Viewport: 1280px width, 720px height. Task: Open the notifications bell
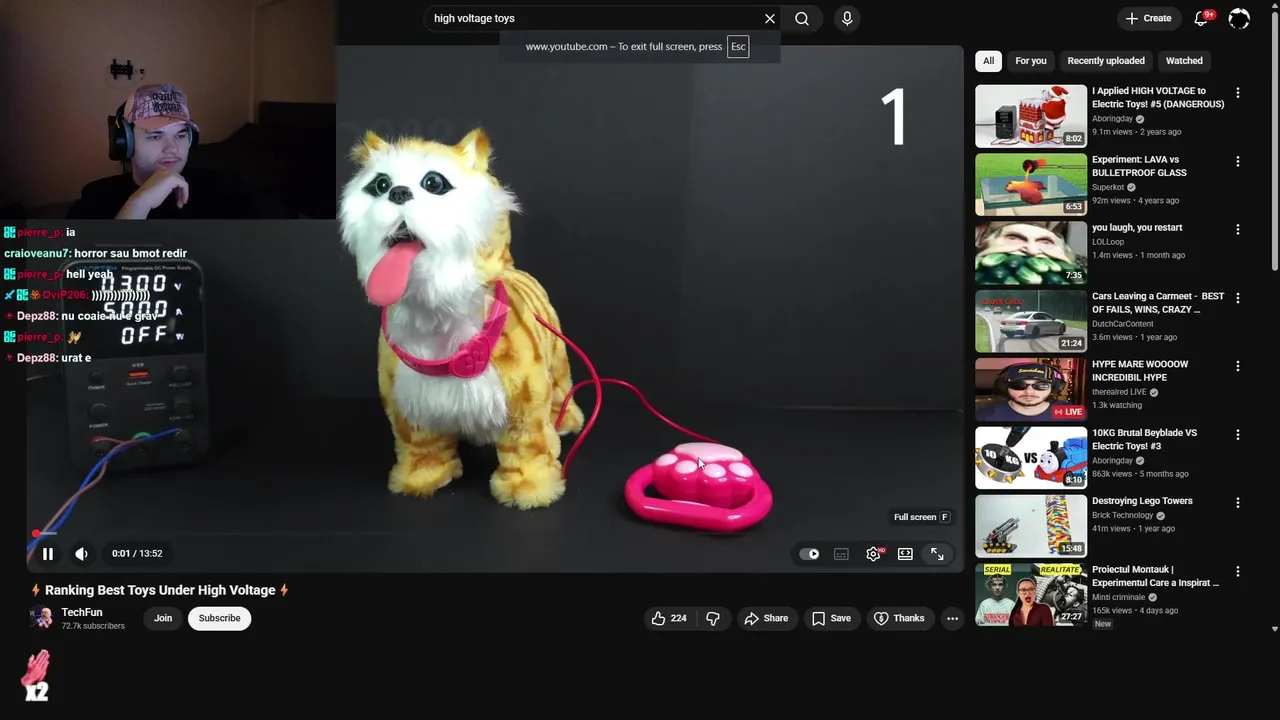(1202, 18)
